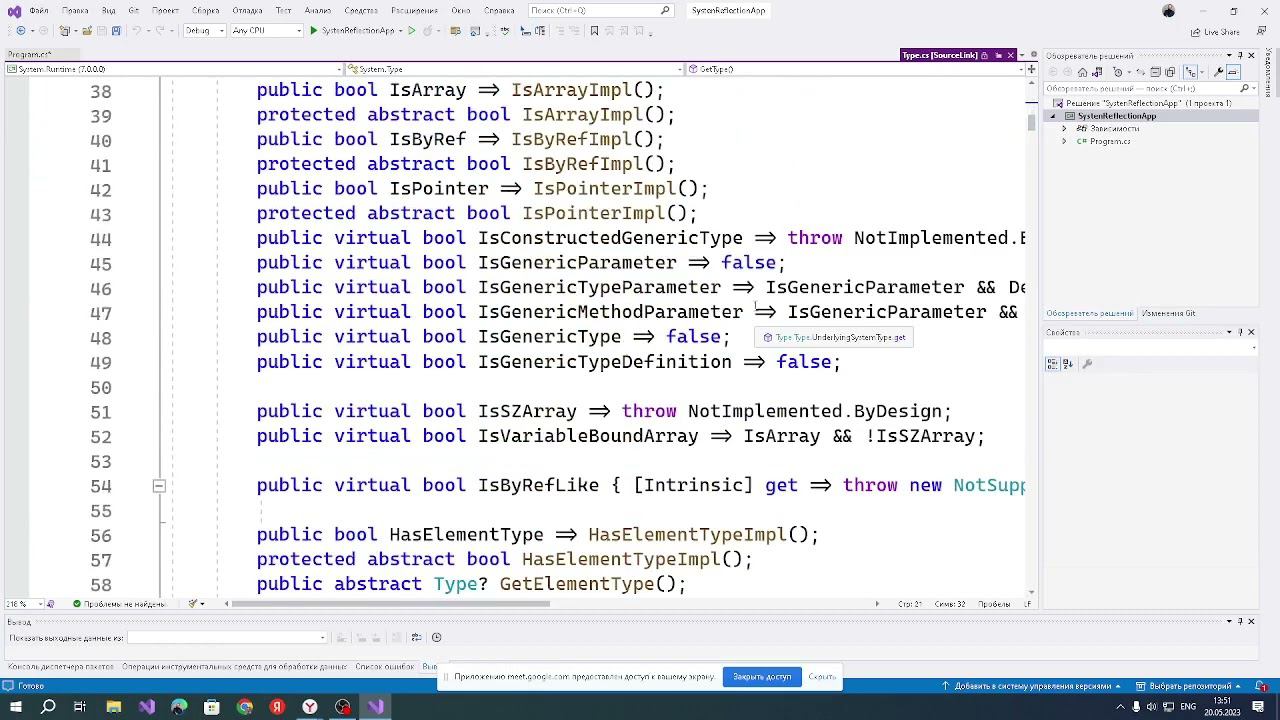Viewport: 1280px width, 720px height.
Task: Toggle word wrap in the Output panel
Action: click(x=417, y=637)
